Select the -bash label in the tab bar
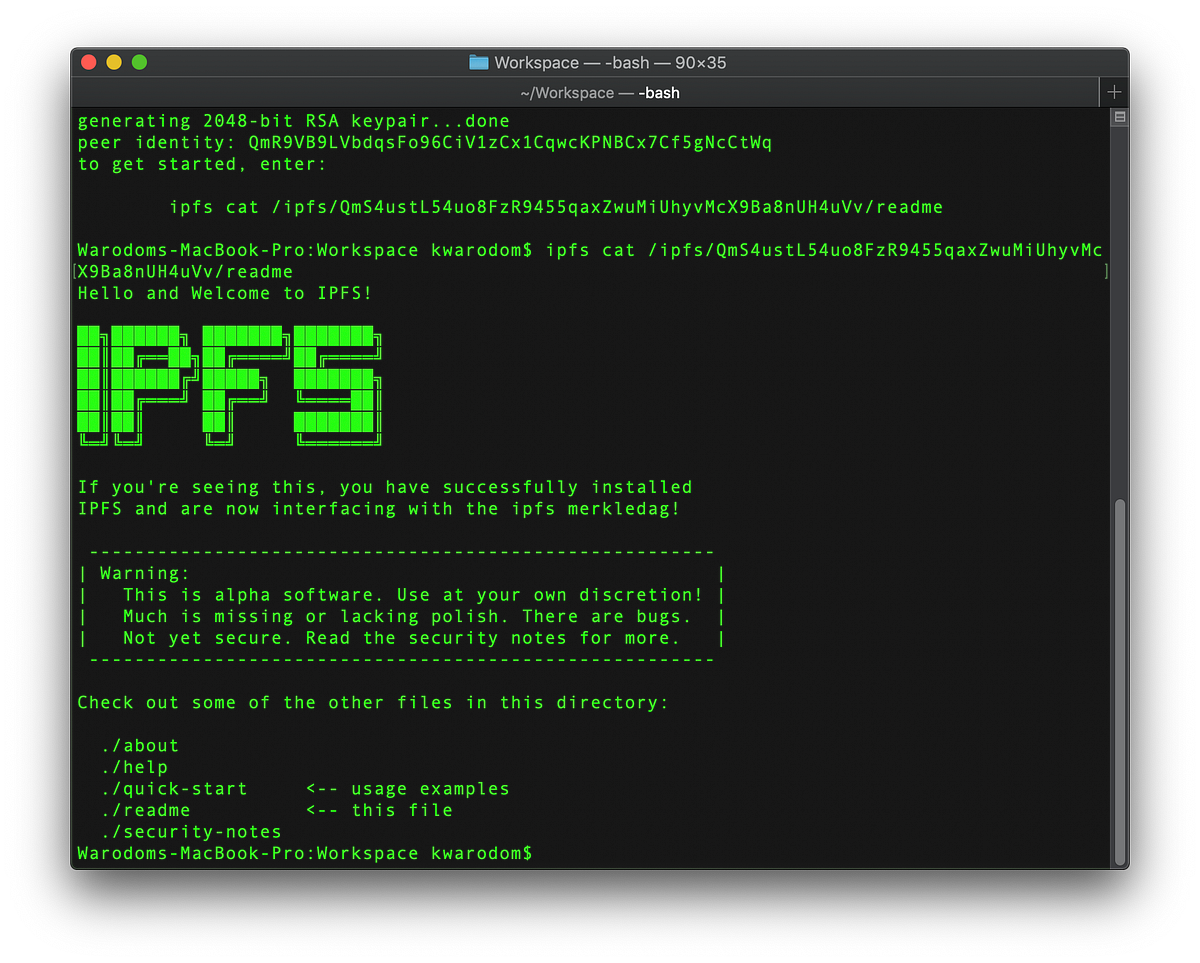 coord(659,92)
